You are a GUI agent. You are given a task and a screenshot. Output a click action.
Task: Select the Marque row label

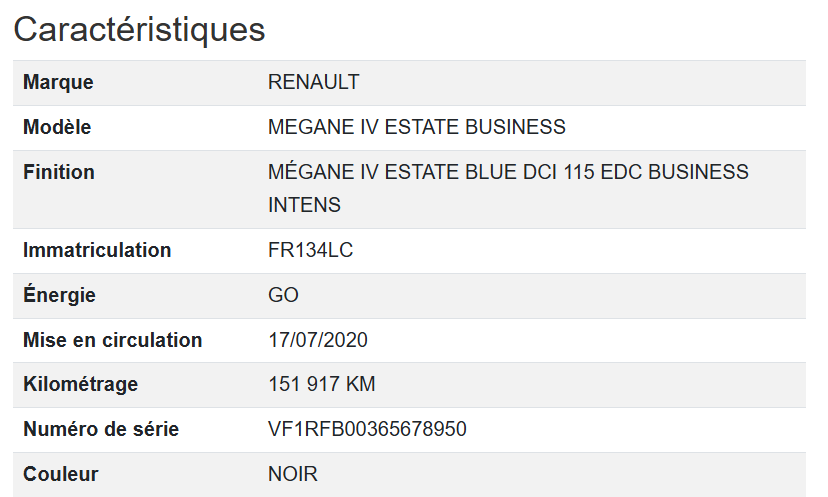[58, 82]
